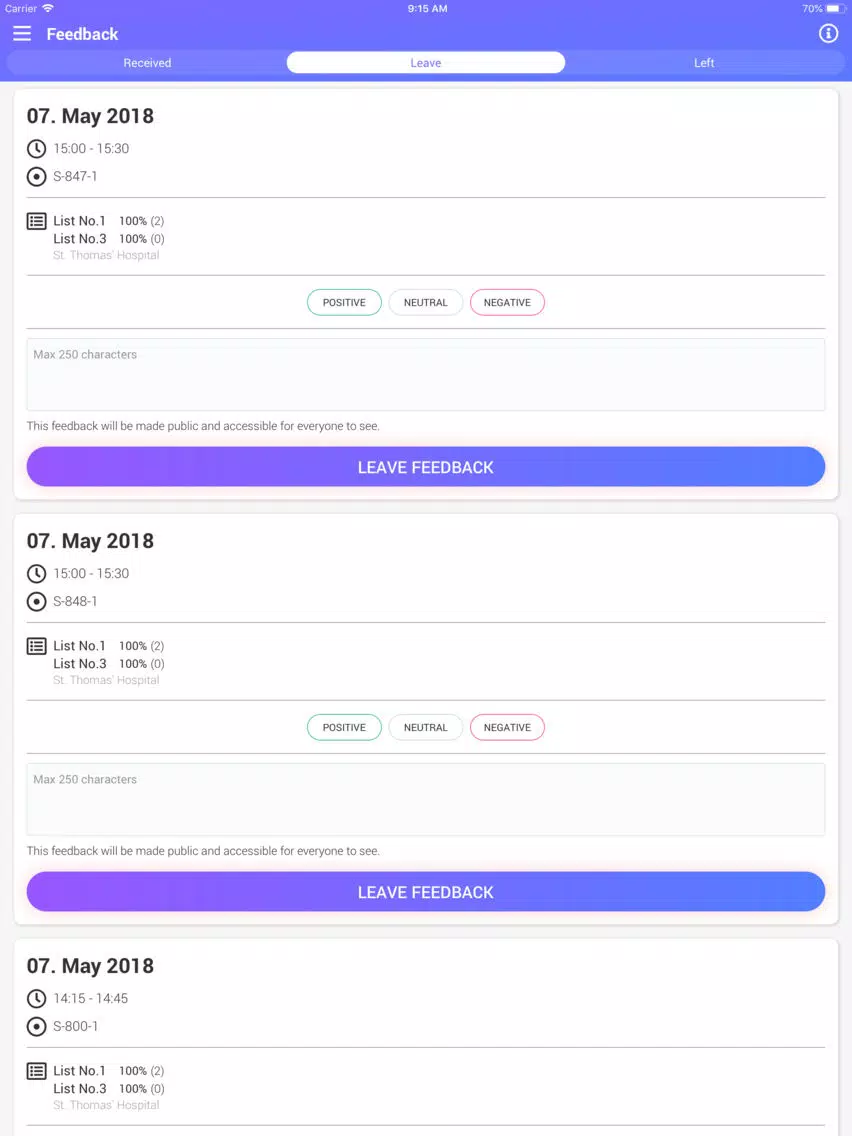
Task: Submit LEAVE FEEDBACK for S-848-1
Action: coord(426,892)
